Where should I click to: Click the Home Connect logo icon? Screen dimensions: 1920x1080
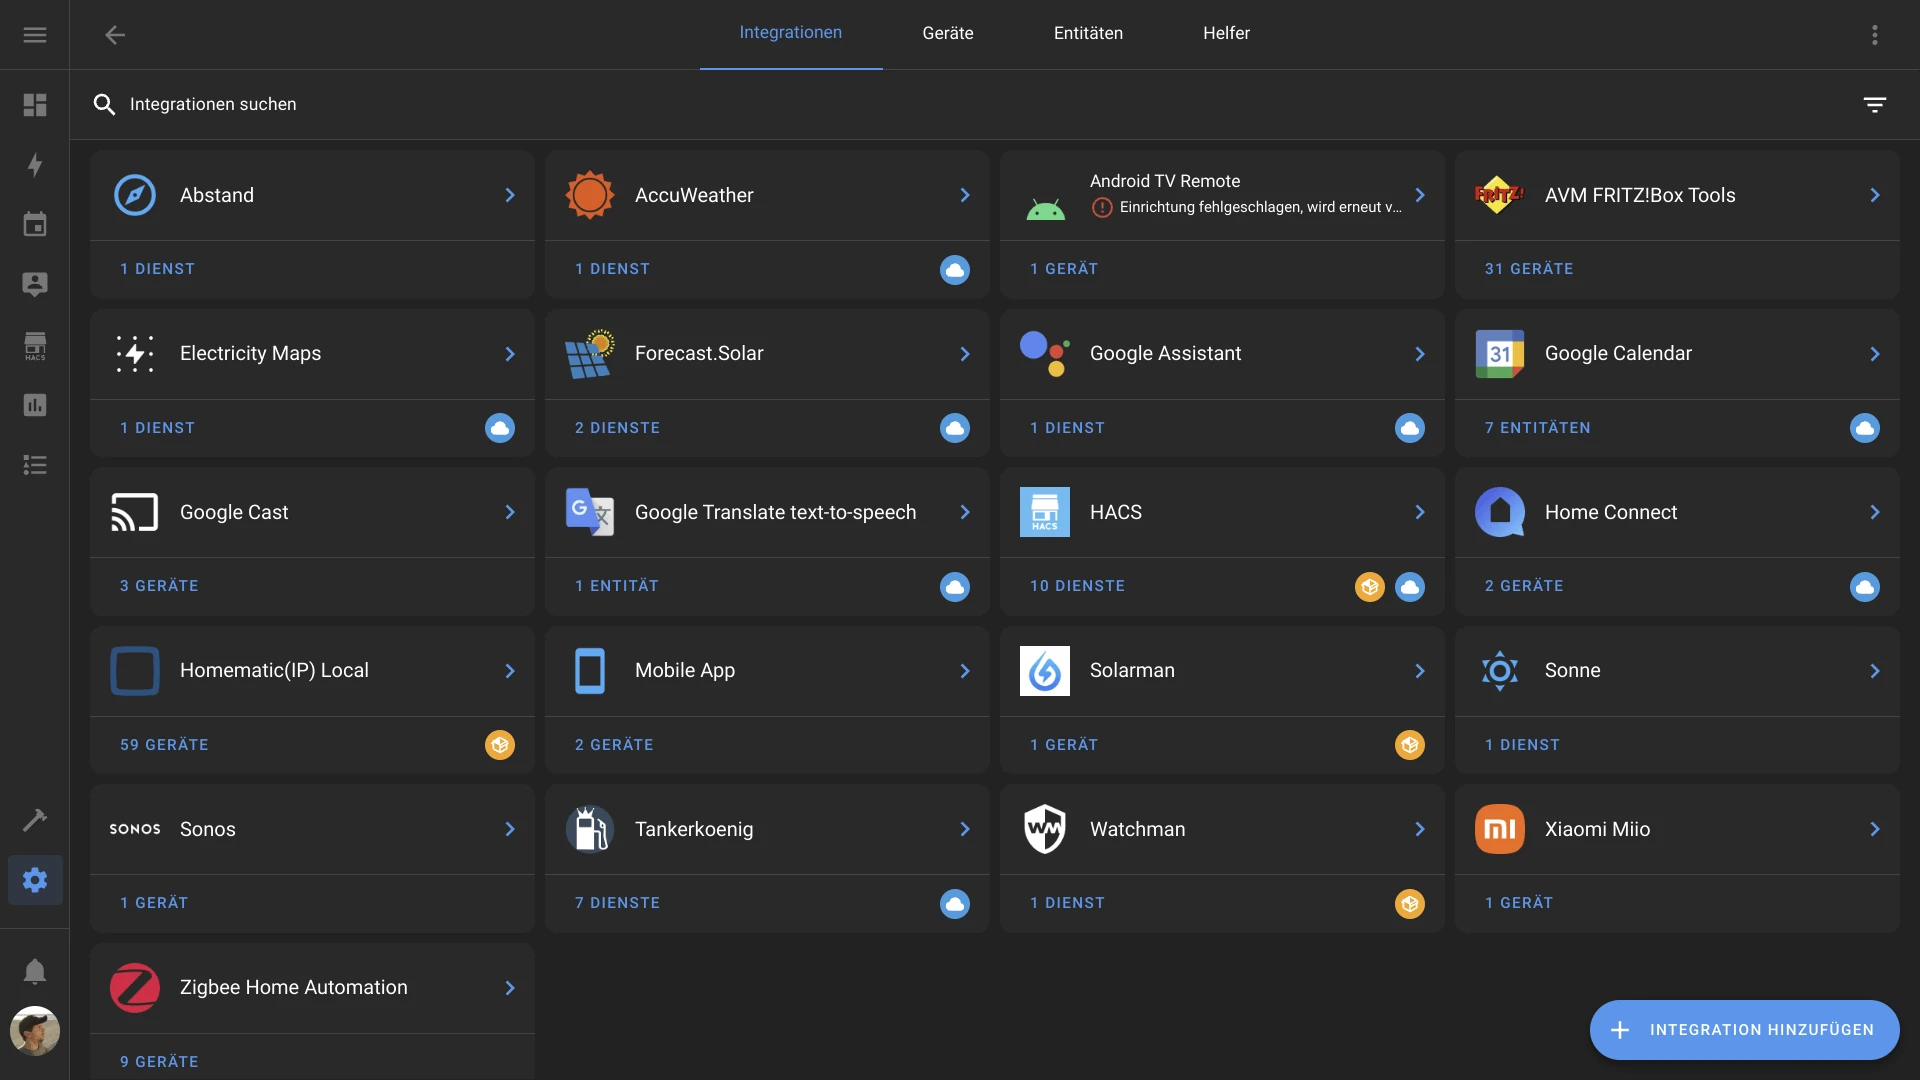point(1500,512)
